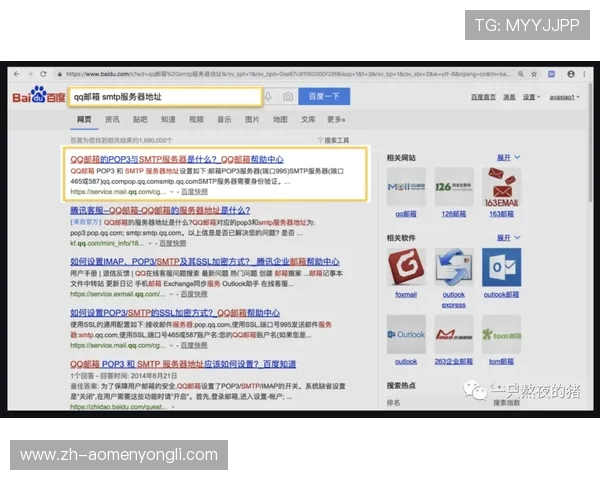Open the 163EMAIL logo thumbnail
Viewport: 600px width, 480px height.
(501, 187)
